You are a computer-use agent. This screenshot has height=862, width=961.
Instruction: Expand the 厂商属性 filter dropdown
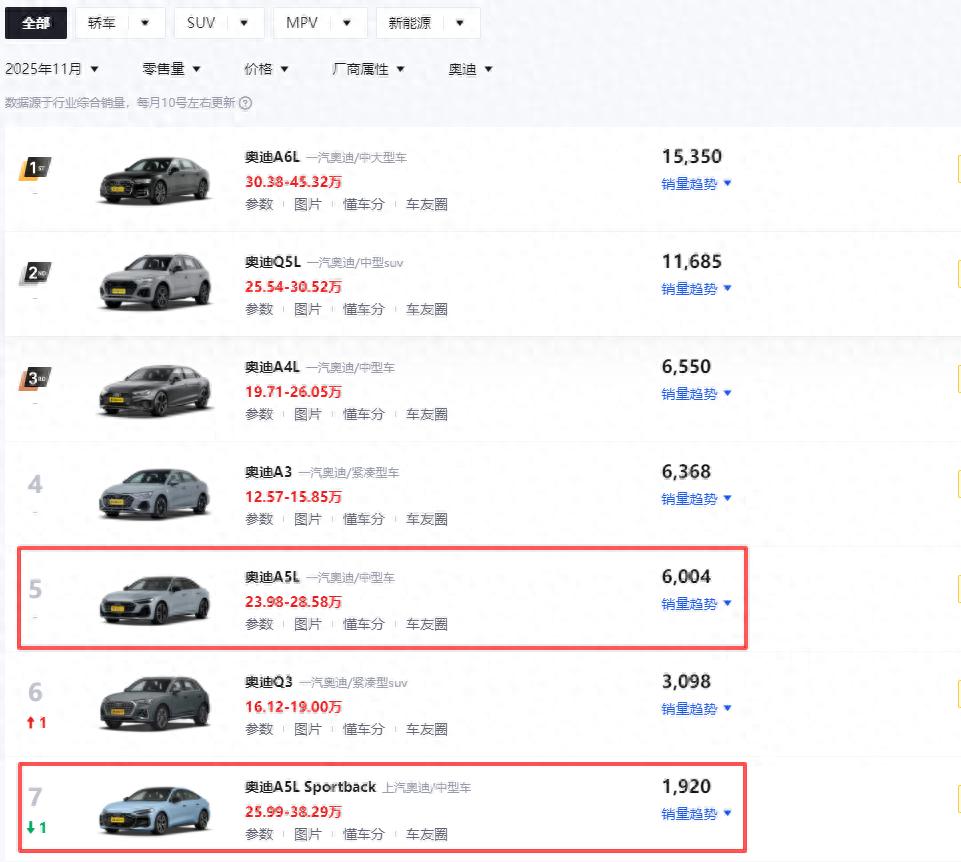(368, 69)
